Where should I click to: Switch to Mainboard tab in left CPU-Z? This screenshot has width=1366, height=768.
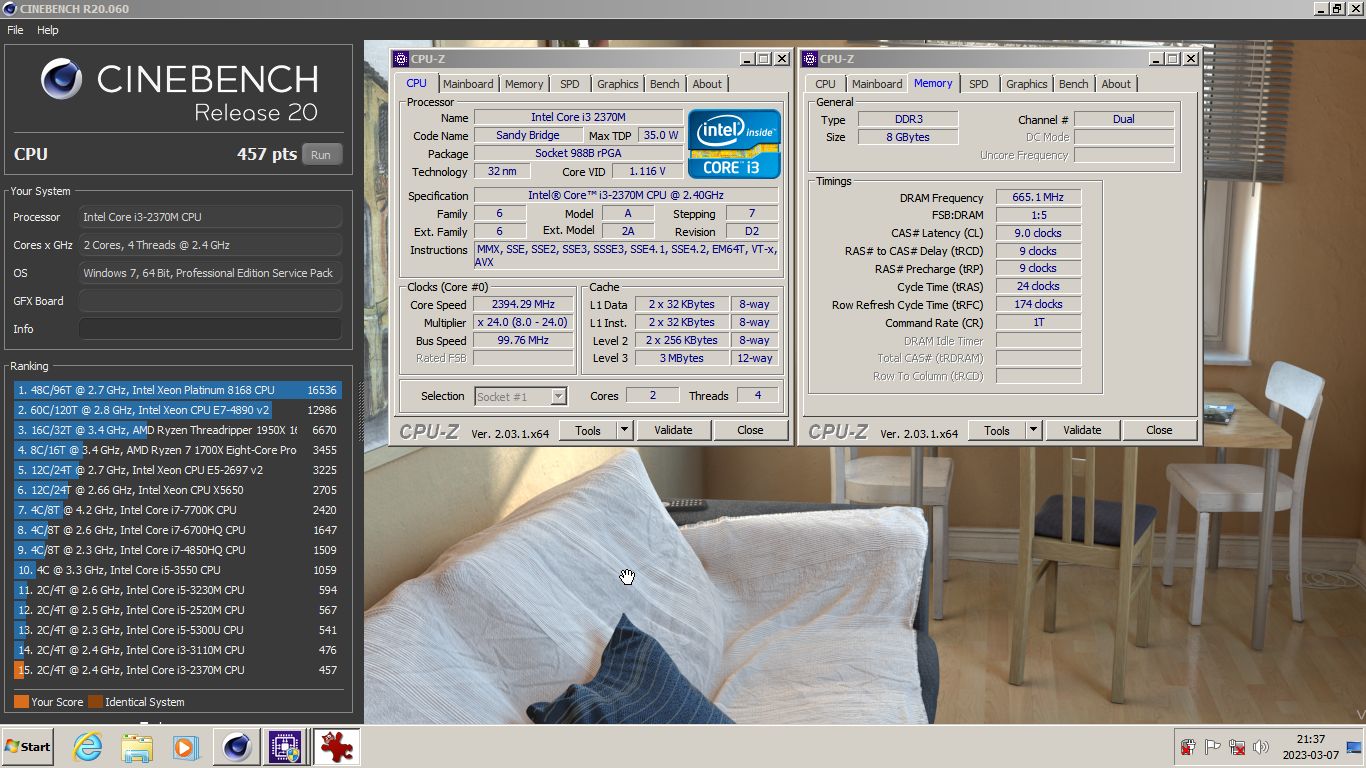468,84
